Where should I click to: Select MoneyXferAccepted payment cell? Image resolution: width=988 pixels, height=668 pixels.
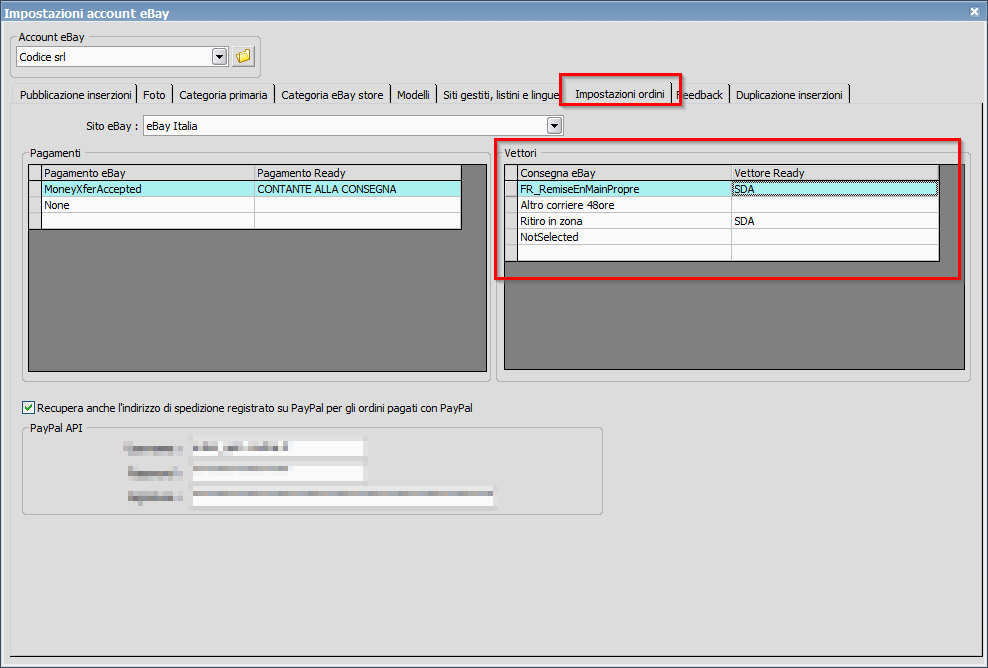click(148, 189)
